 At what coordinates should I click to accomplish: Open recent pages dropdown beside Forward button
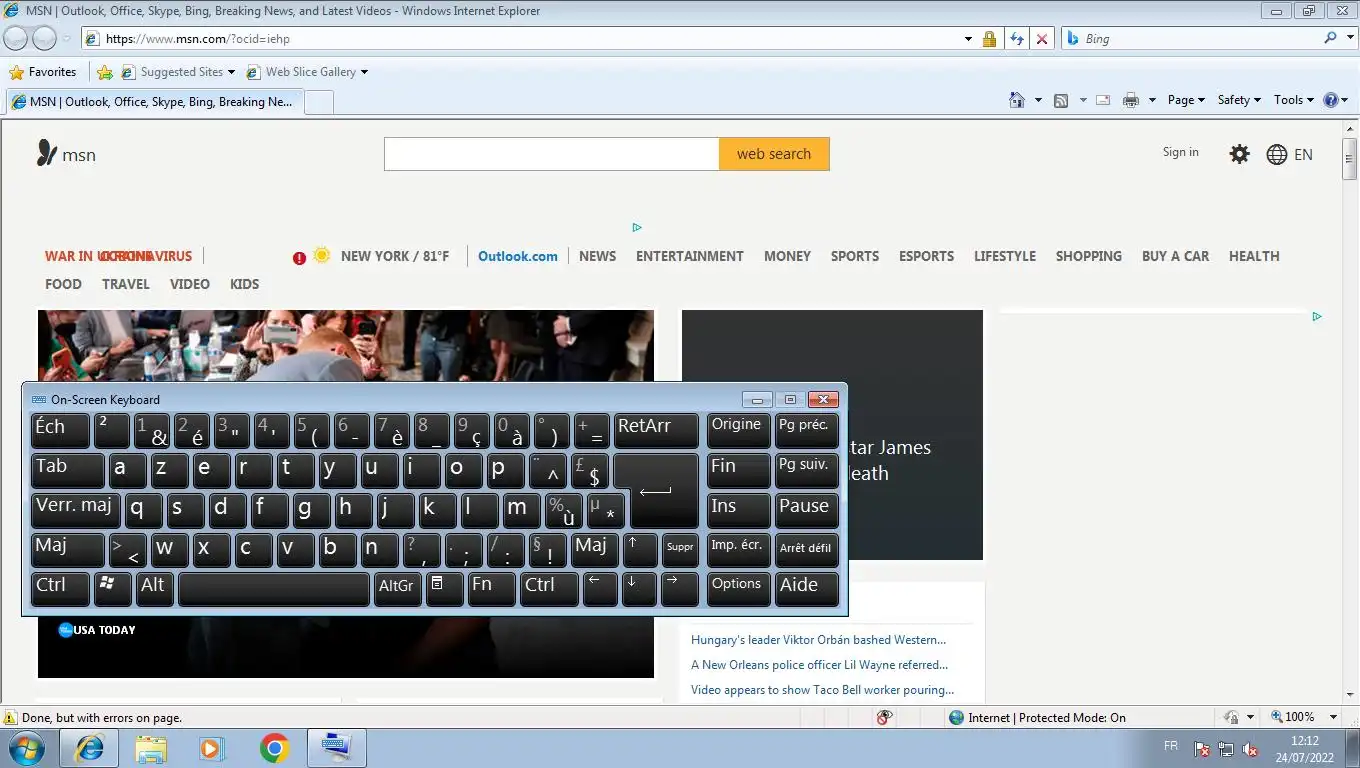tap(67, 39)
